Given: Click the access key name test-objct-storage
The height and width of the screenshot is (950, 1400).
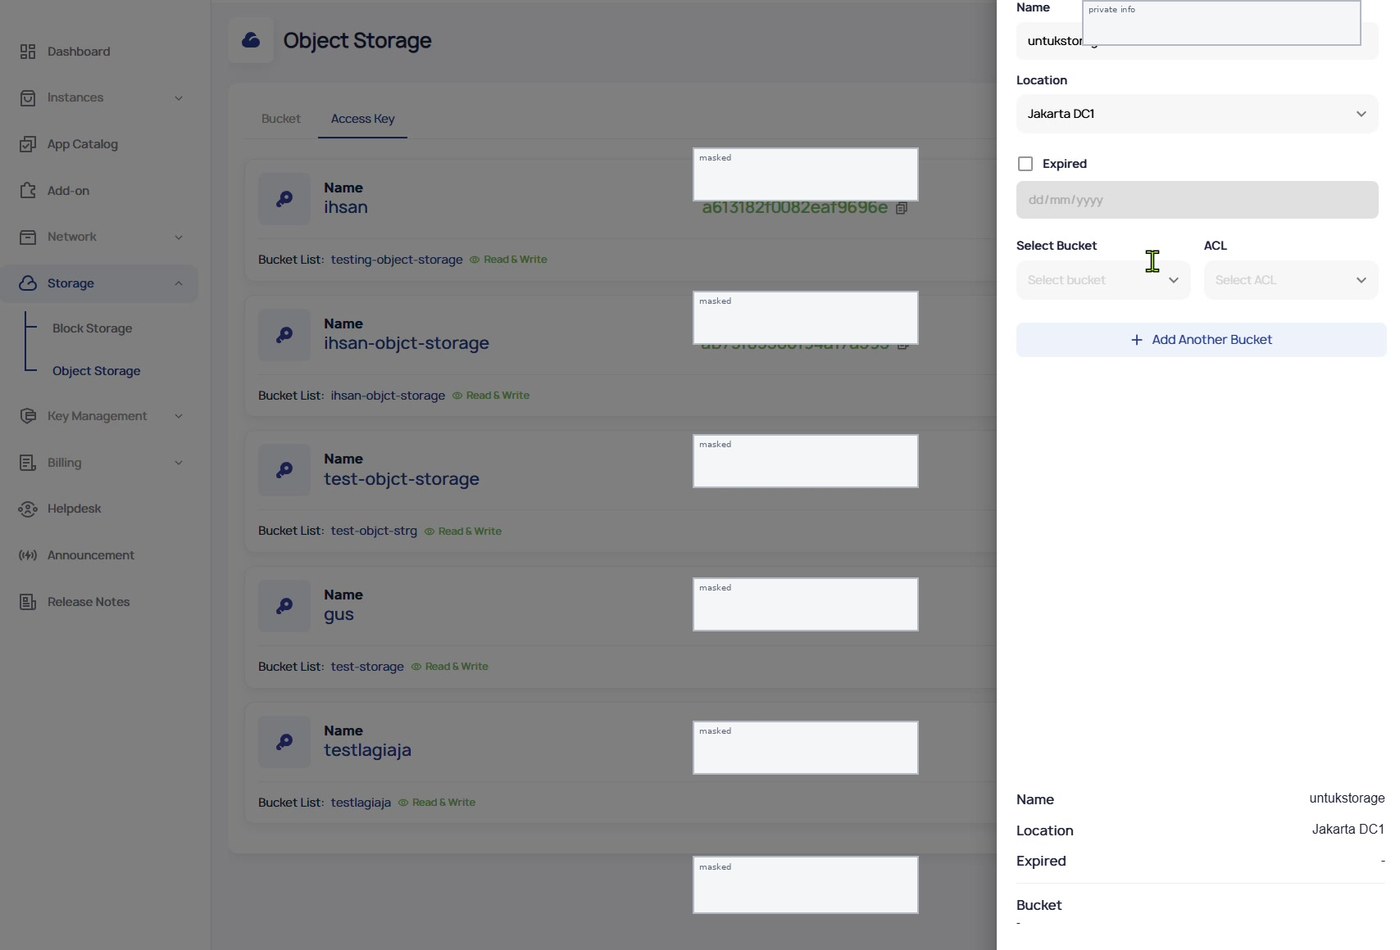Looking at the screenshot, I should click(x=401, y=479).
